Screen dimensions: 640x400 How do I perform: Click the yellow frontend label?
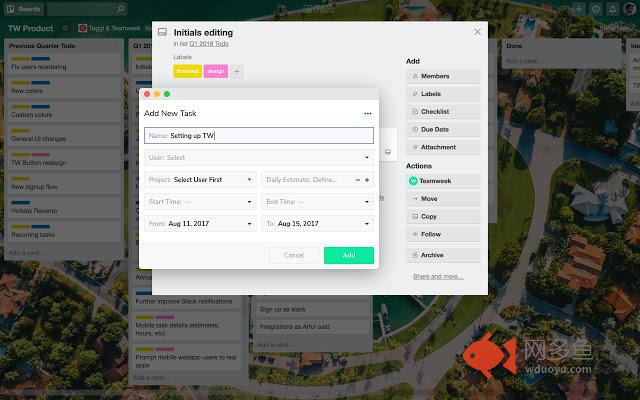click(187, 71)
